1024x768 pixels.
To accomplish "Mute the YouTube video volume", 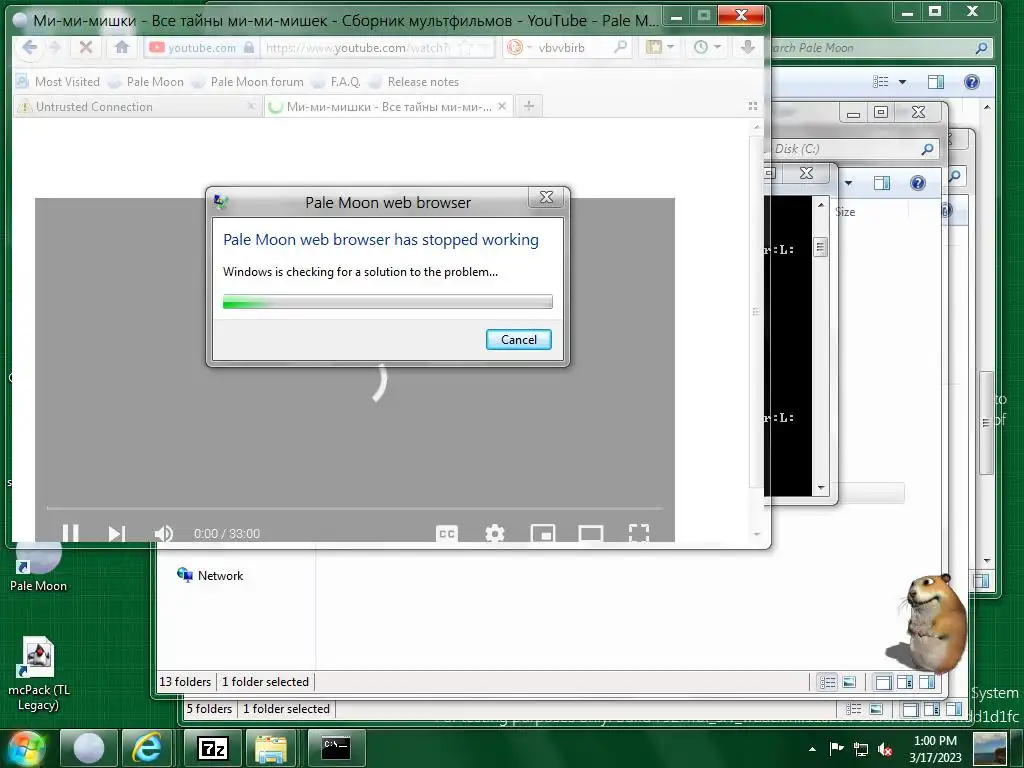I will pos(163,534).
